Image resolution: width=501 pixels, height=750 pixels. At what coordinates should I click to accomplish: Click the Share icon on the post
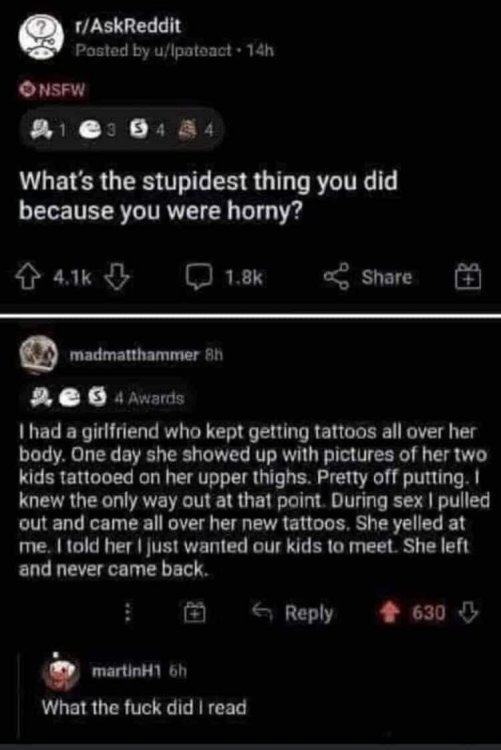coord(337,278)
